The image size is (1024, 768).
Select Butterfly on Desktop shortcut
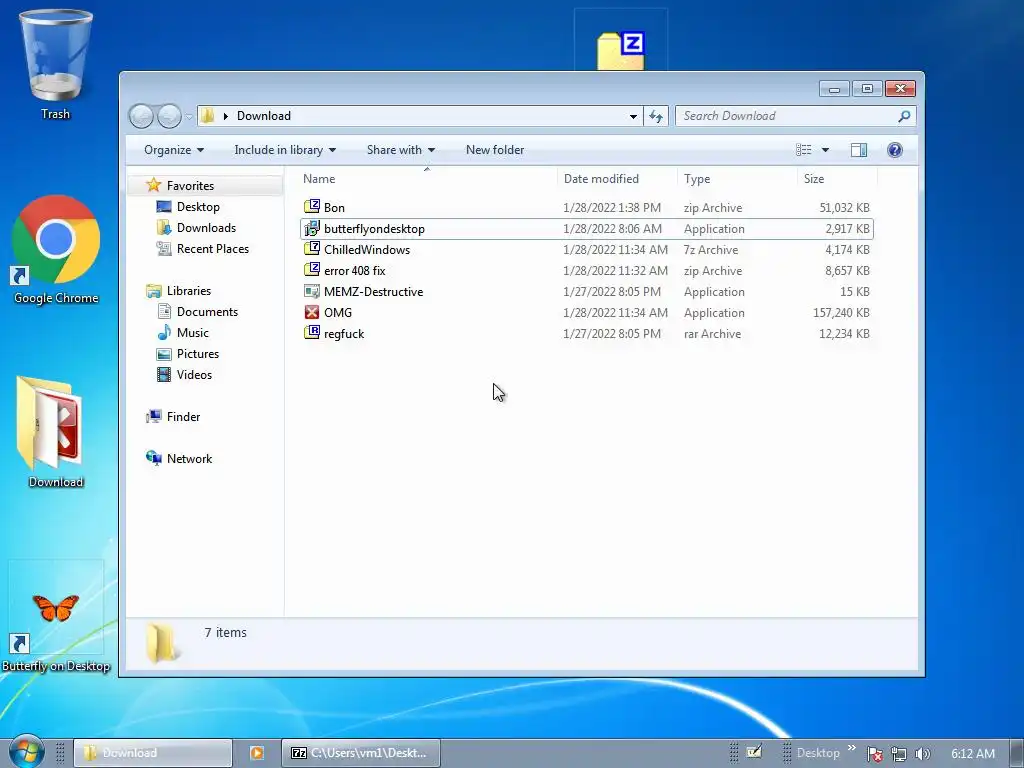56,617
